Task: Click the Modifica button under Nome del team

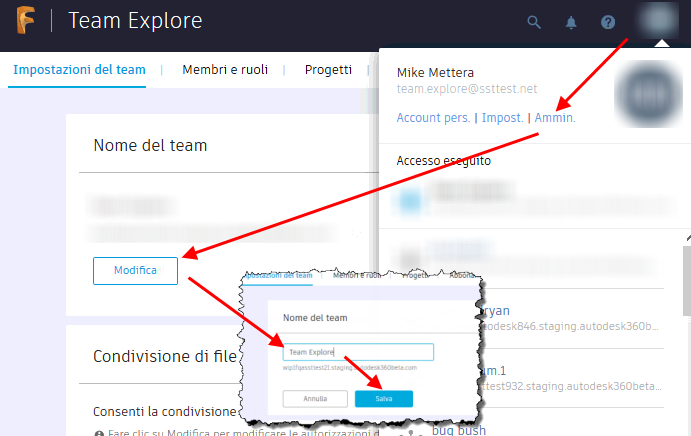Action: point(135,271)
